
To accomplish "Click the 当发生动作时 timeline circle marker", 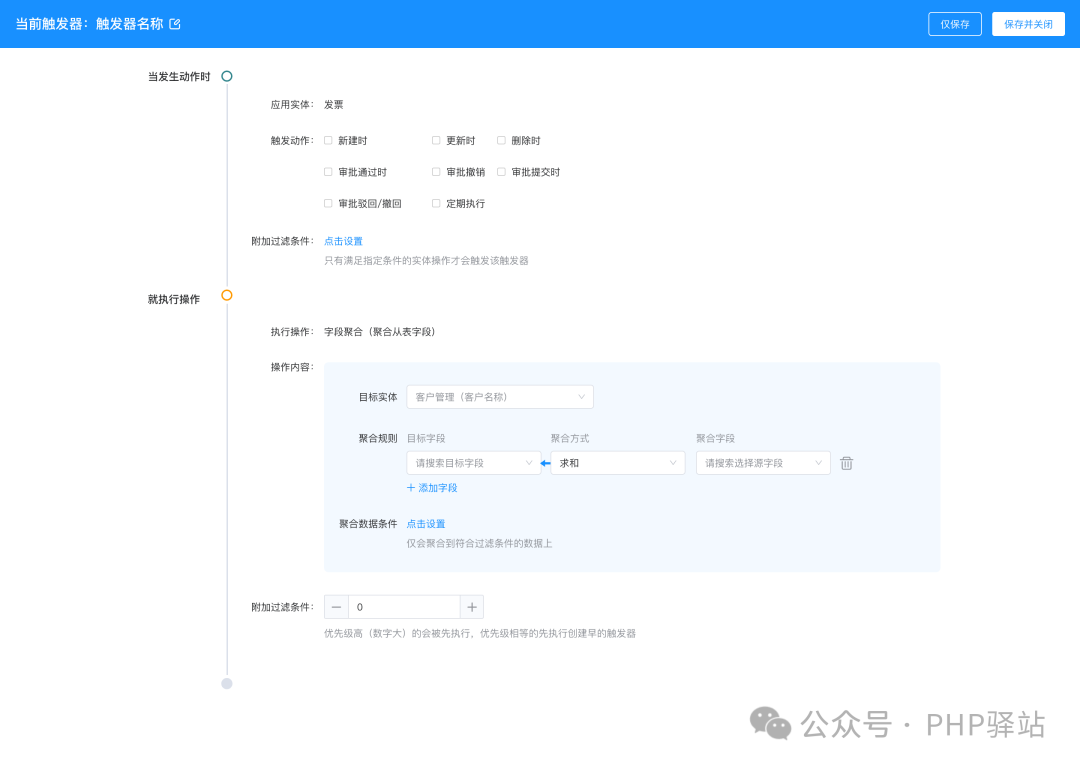I will [227, 76].
